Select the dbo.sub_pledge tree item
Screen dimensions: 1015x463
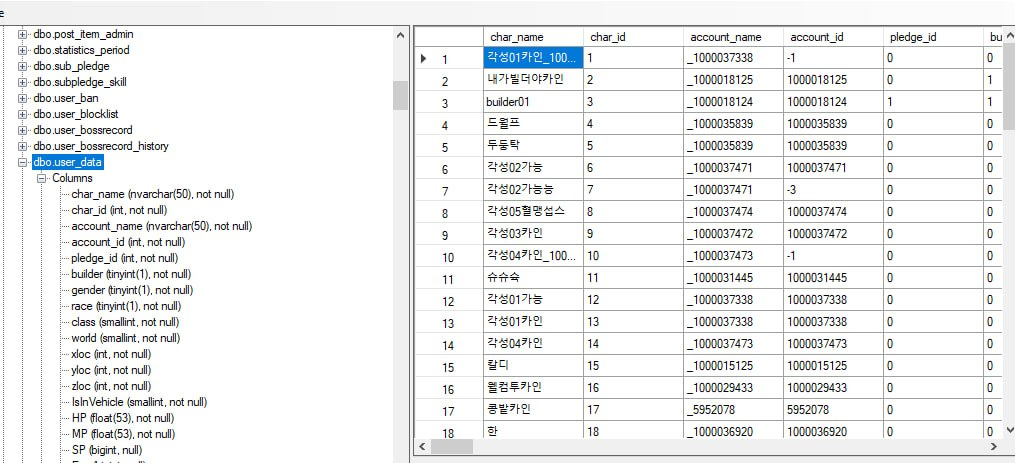(x=71, y=66)
